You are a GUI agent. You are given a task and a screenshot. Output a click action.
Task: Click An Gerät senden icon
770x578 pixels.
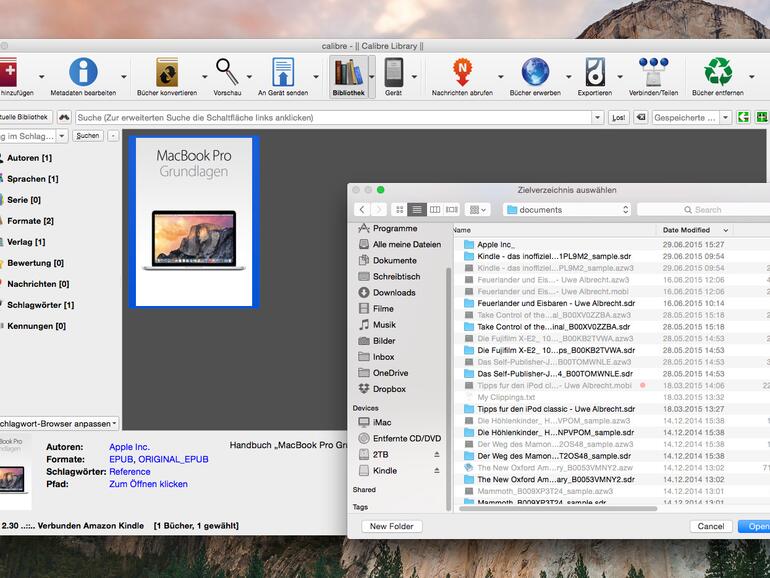pos(283,73)
